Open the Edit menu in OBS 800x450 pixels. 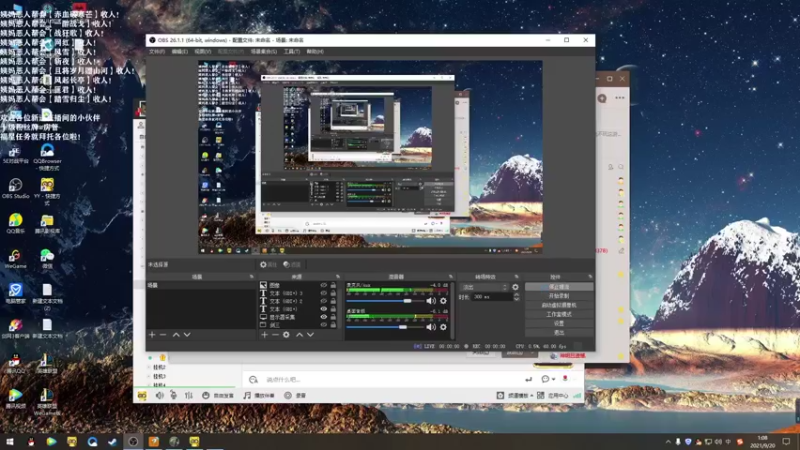click(x=180, y=52)
